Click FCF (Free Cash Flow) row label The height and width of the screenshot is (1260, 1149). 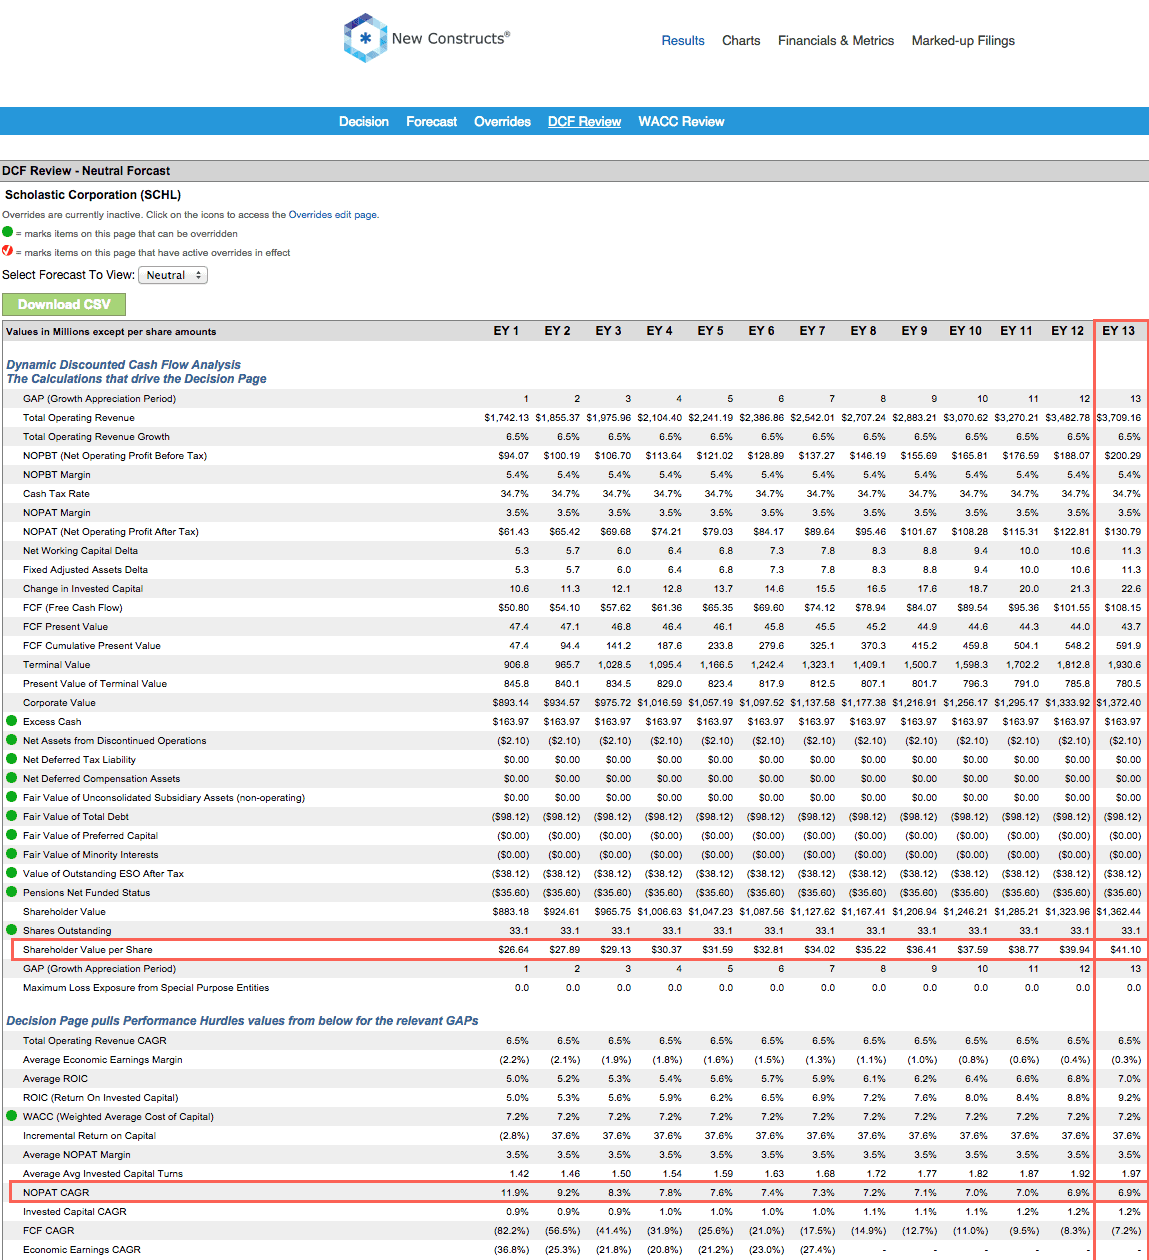(73, 607)
